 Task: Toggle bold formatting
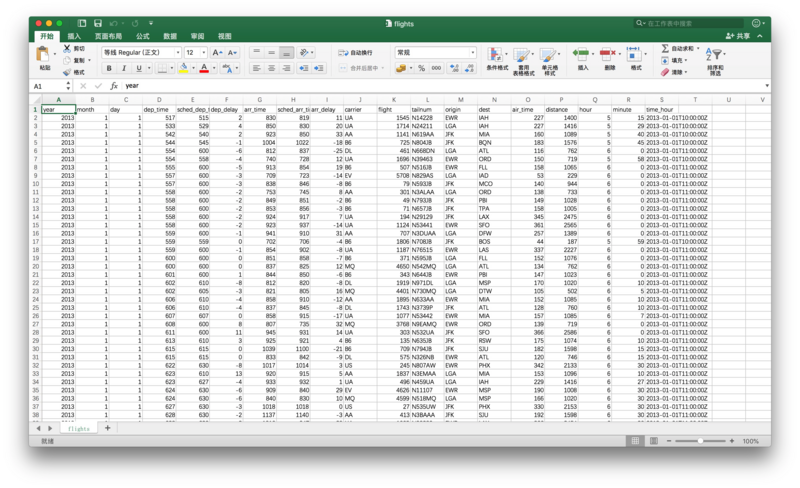pos(108,68)
